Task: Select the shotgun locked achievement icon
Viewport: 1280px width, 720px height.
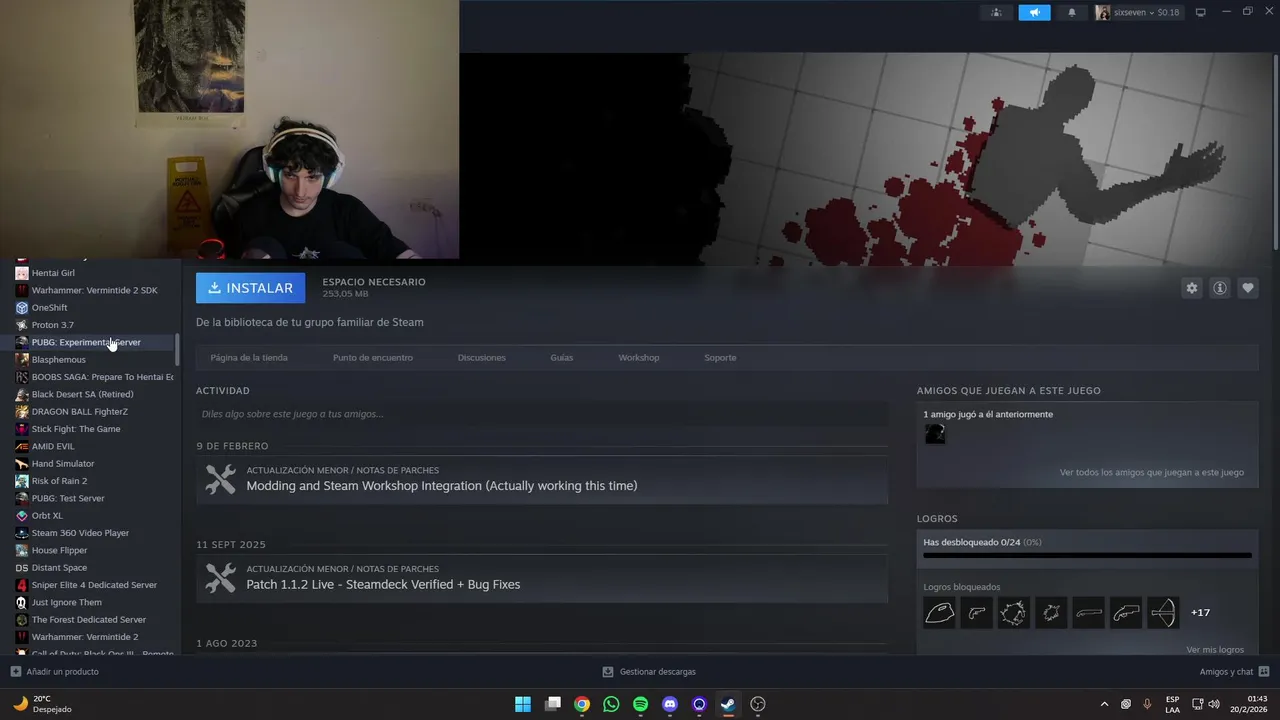Action: point(1089,613)
